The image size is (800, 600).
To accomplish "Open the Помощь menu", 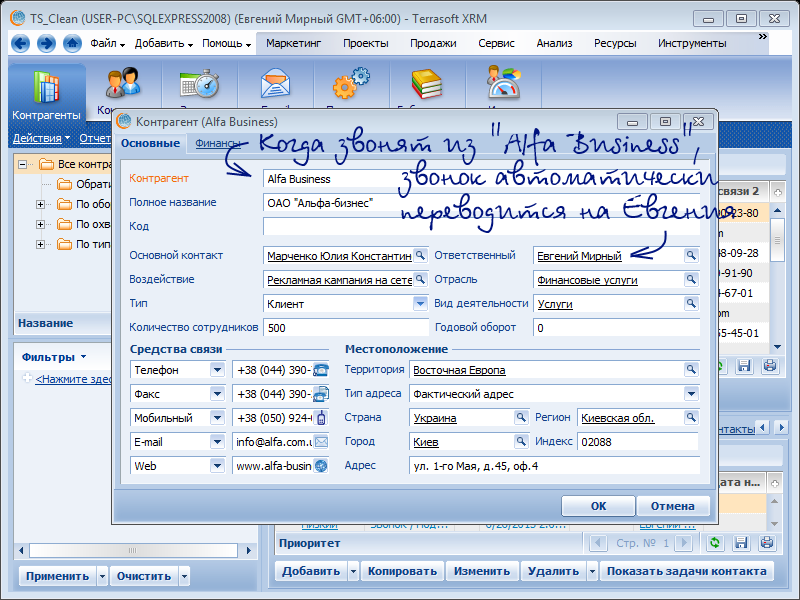I will click(227, 43).
